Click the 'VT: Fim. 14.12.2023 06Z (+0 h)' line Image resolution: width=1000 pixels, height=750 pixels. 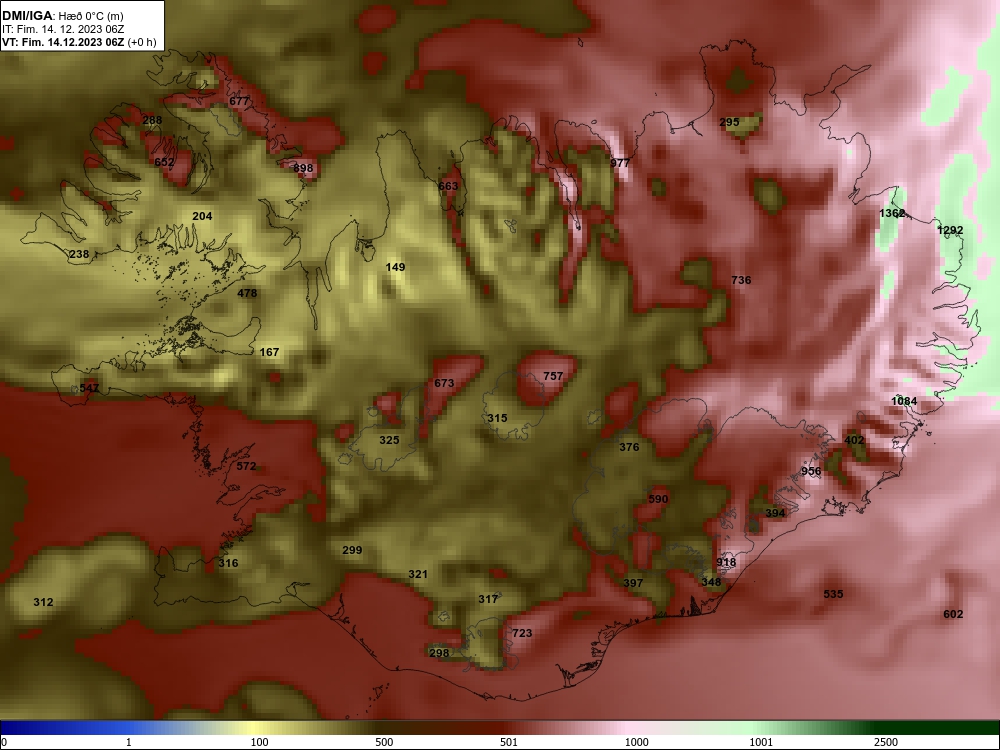[79, 42]
